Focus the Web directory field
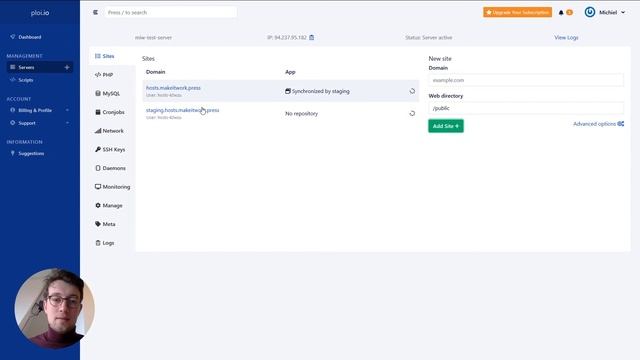640x360 pixels. coord(526,108)
